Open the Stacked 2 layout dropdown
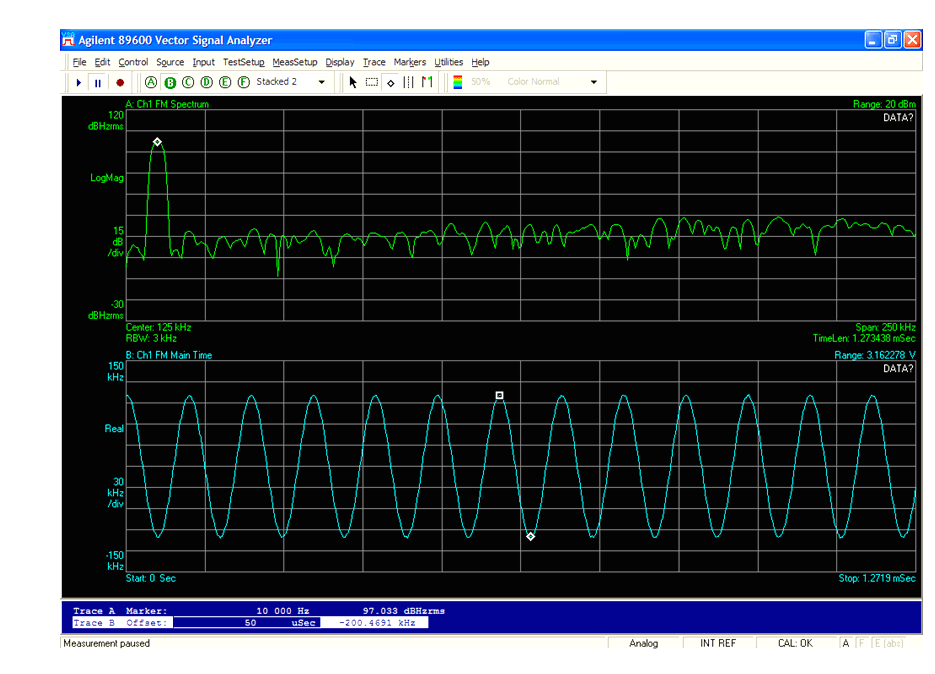 321,82
